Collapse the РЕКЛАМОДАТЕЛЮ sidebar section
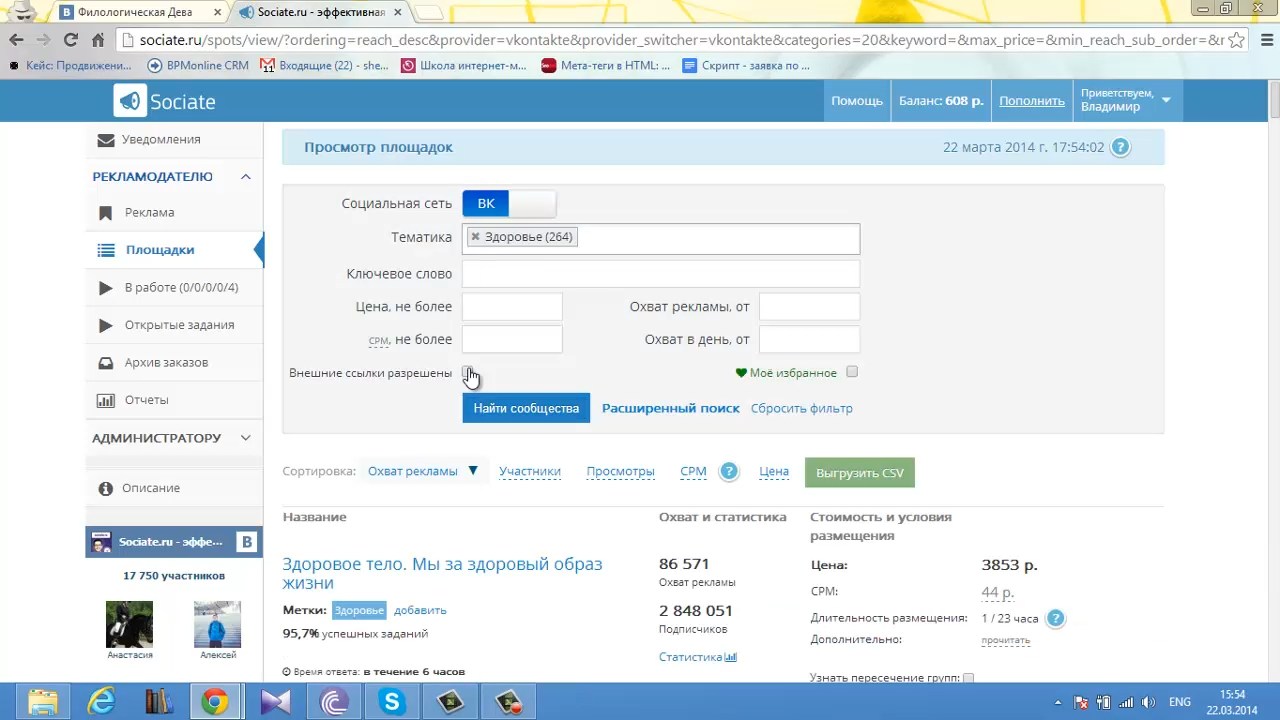 pos(245,177)
